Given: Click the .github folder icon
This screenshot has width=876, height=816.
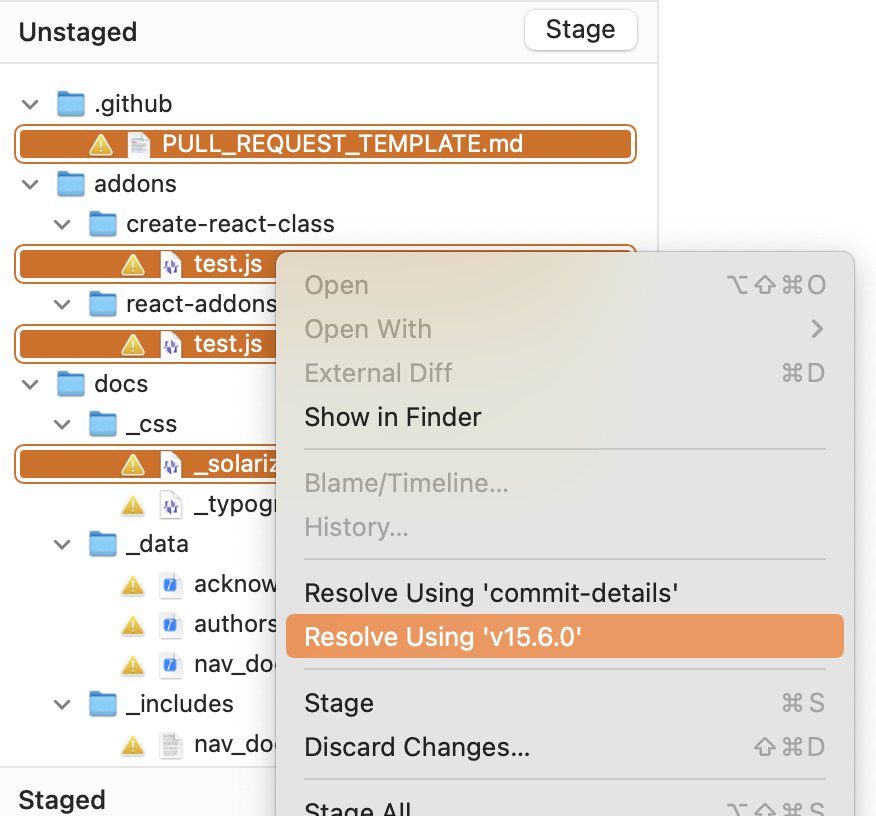Looking at the screenshot, I should tap(70, 103).
